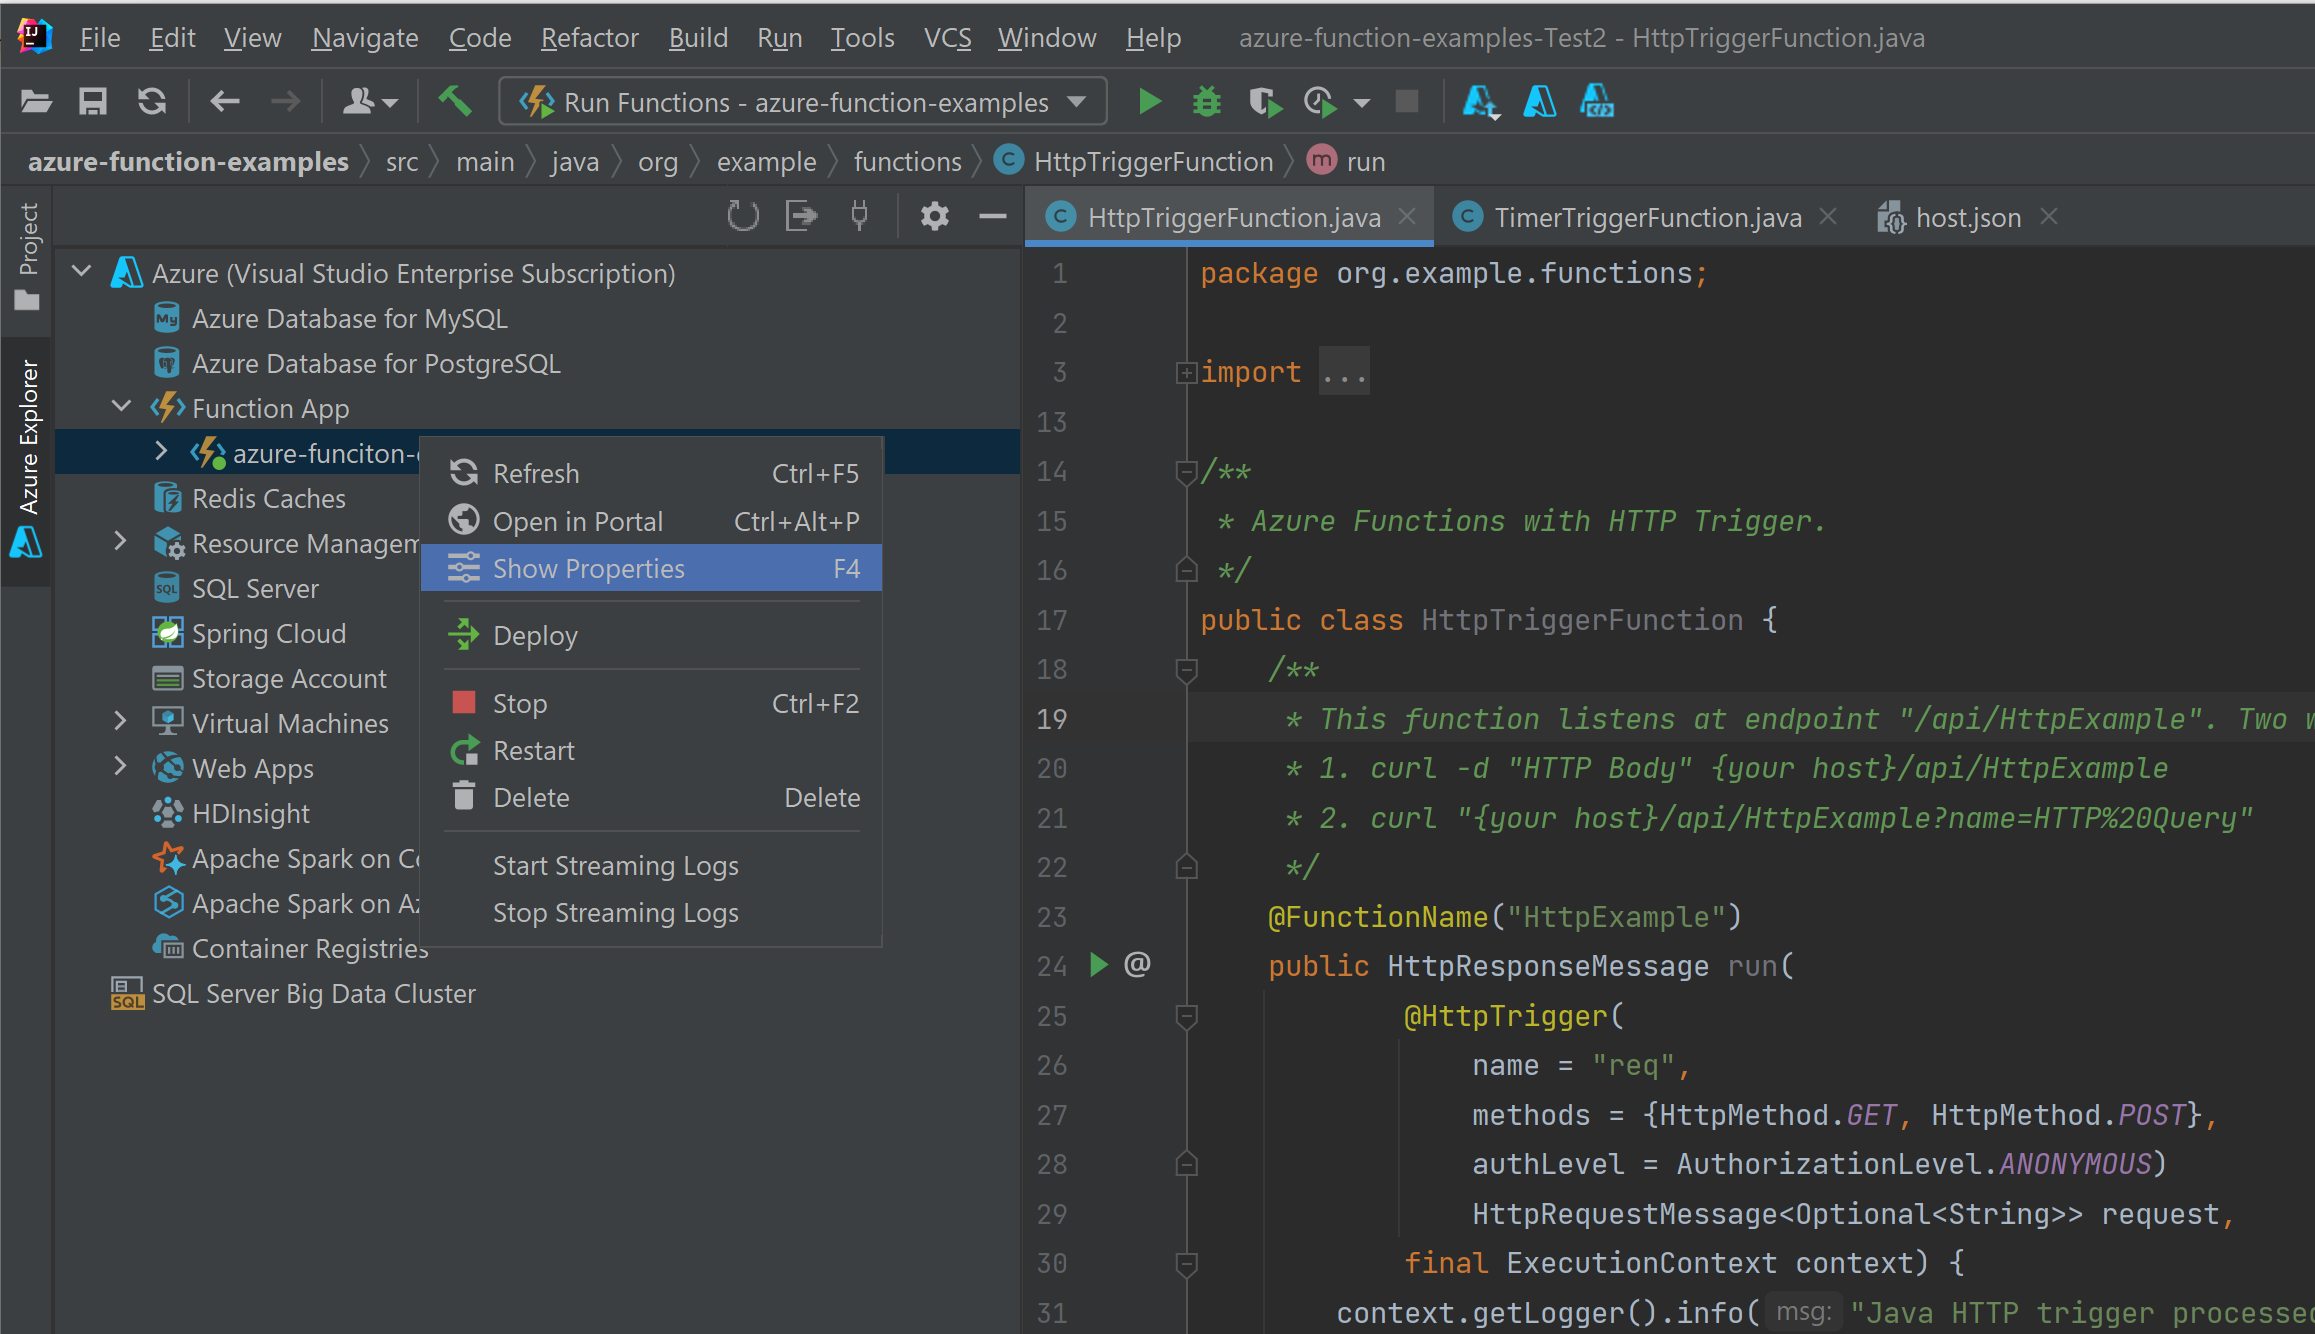Image resolution: width=2315 pixels, height=1334 pixels.
Task: Collapse the Function App tree node
Action: (121, 407)
